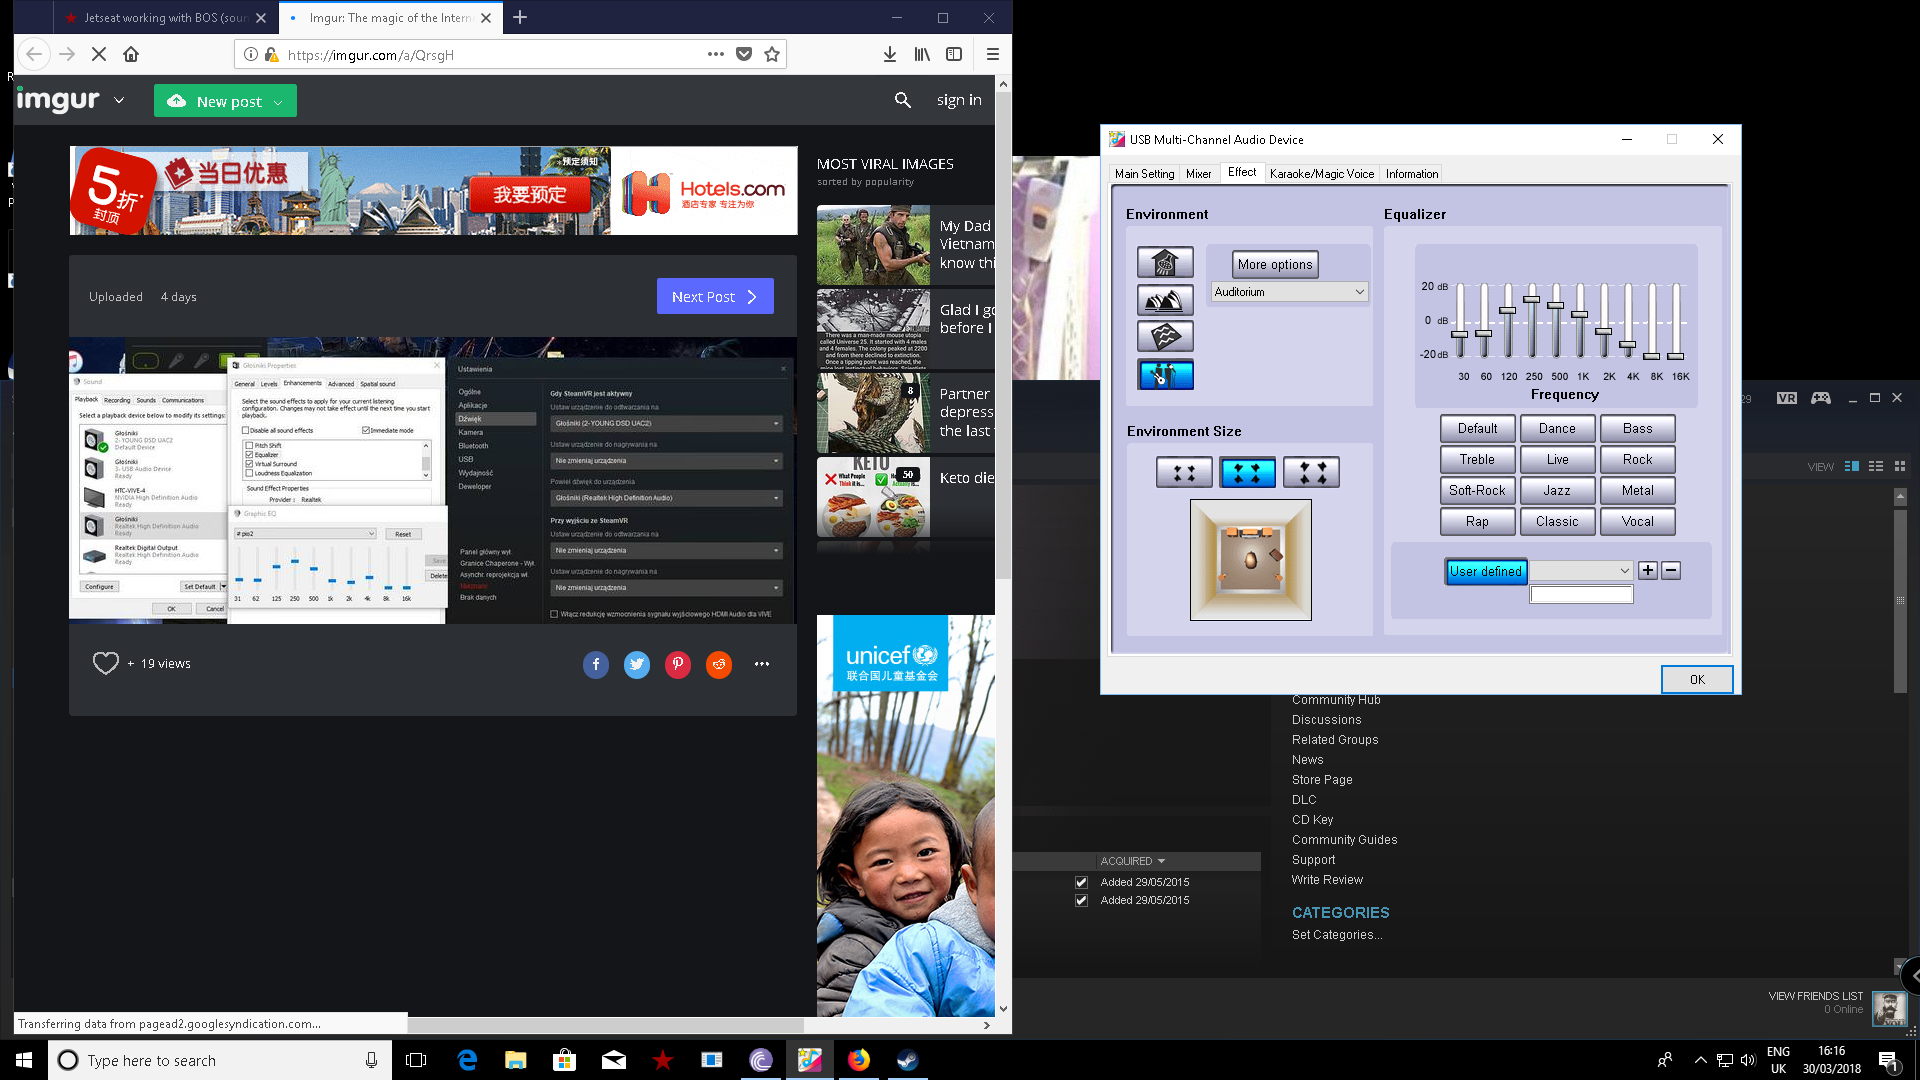
Task: Apply the Jazz equalizer preset
Action: pyautogui.click(x=1557, y=490)
